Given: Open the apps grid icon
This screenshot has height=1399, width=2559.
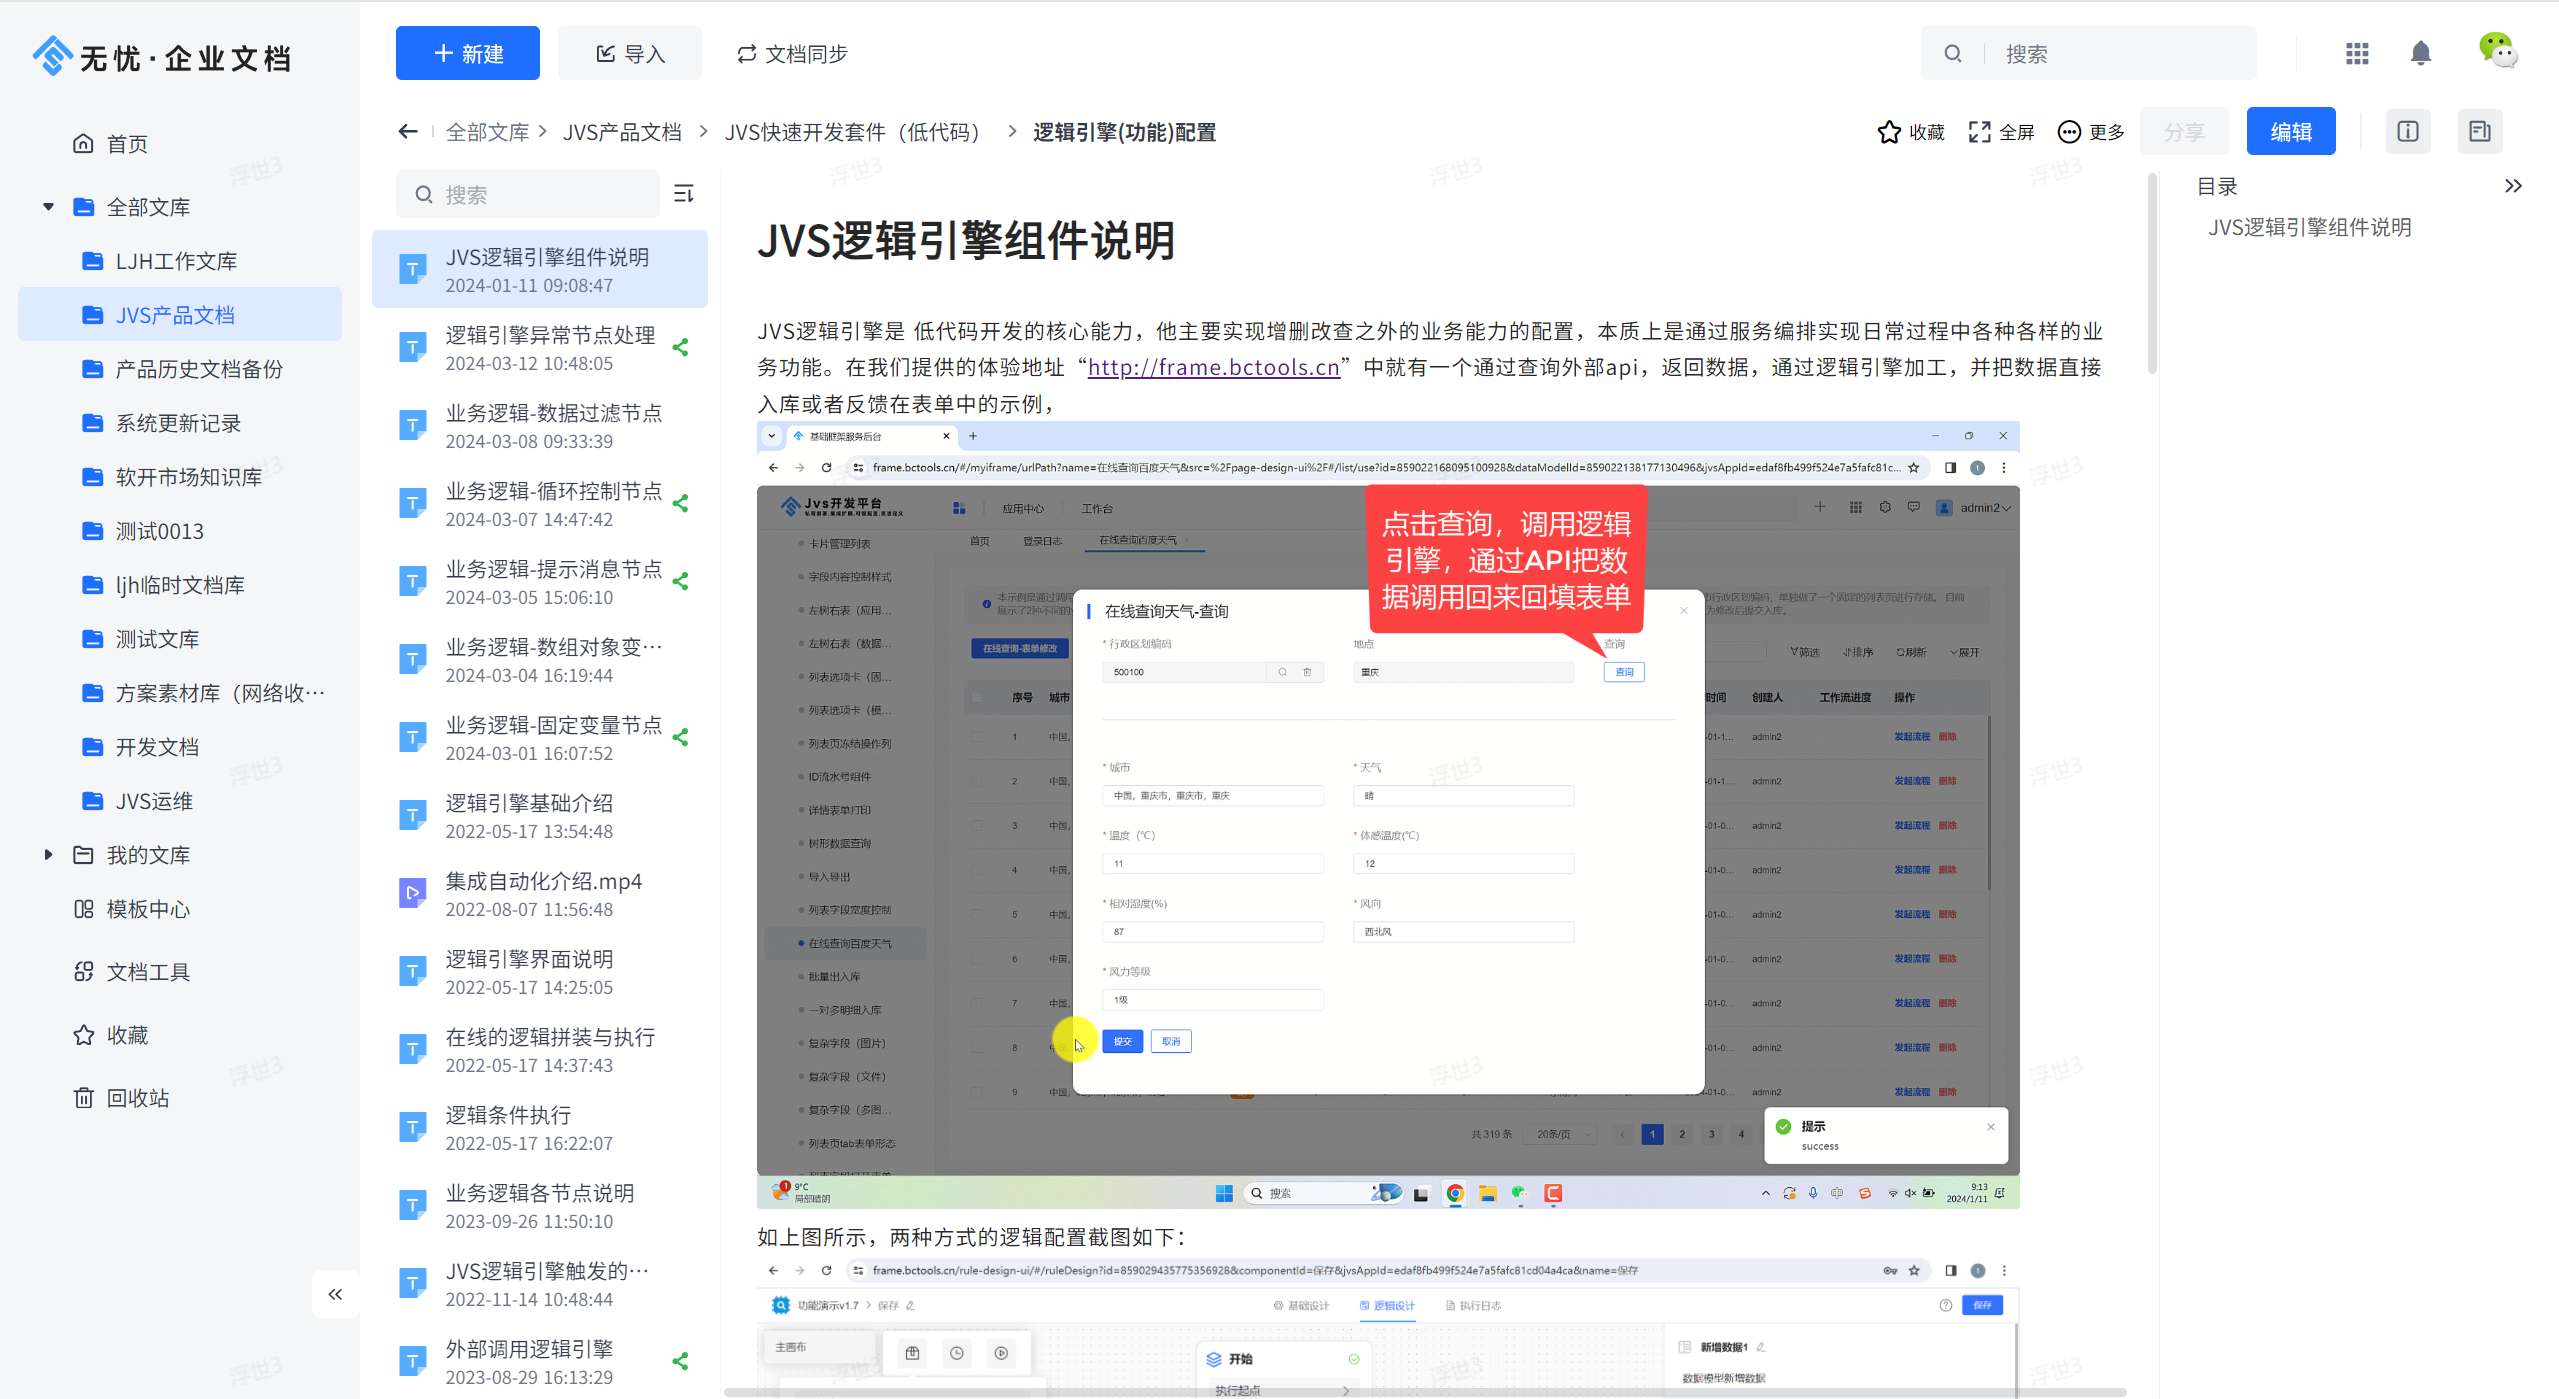Looking at the screenshot, I should (2357, 53).
